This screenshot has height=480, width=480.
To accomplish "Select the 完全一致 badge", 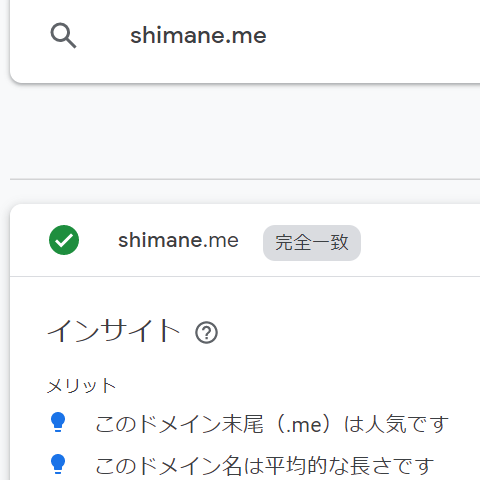I will click(x=312, y=243).
